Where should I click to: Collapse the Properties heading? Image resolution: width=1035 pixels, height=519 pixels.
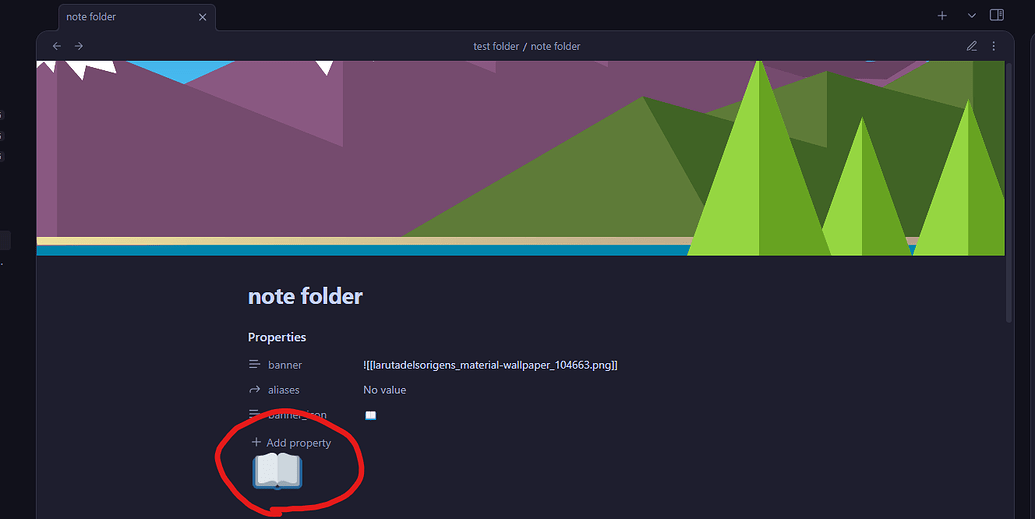tap(277, 337)
